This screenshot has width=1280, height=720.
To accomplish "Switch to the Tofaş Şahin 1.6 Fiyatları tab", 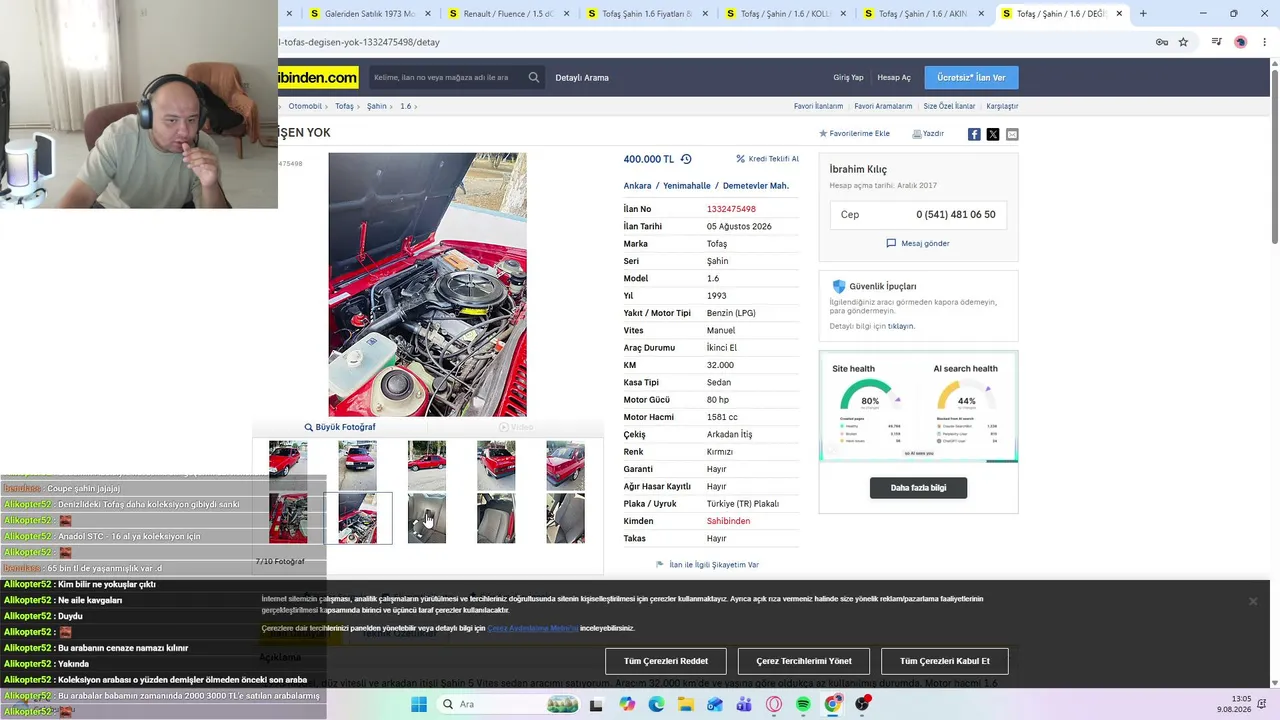I will [x=645, y=14].
